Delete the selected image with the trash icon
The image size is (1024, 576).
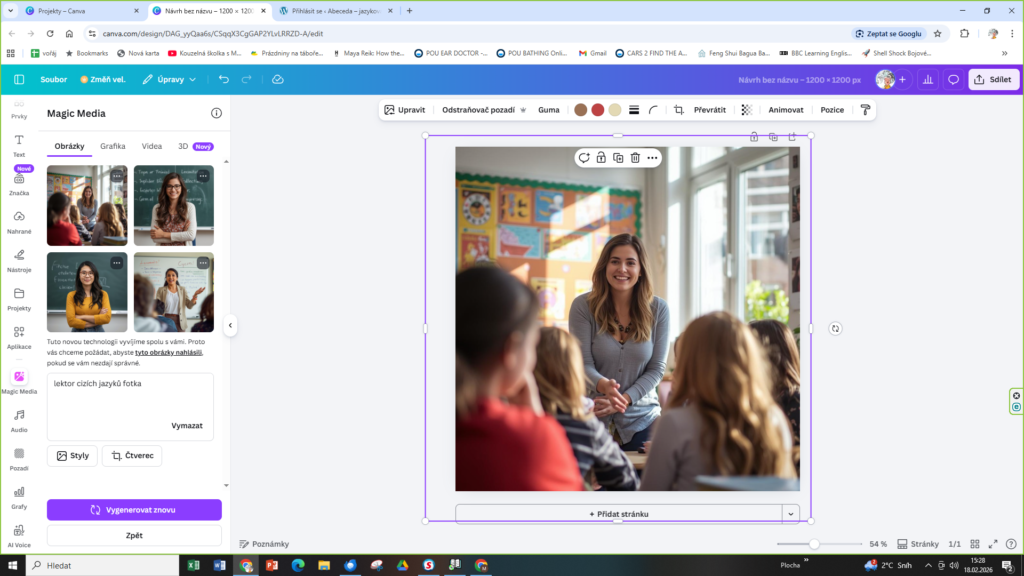coord(635,158)
